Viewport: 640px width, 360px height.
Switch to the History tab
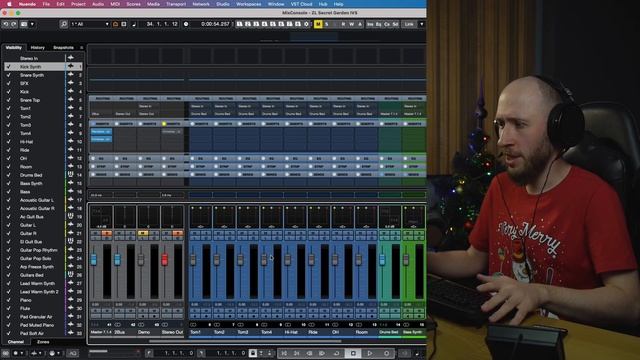tap(38, 48)
